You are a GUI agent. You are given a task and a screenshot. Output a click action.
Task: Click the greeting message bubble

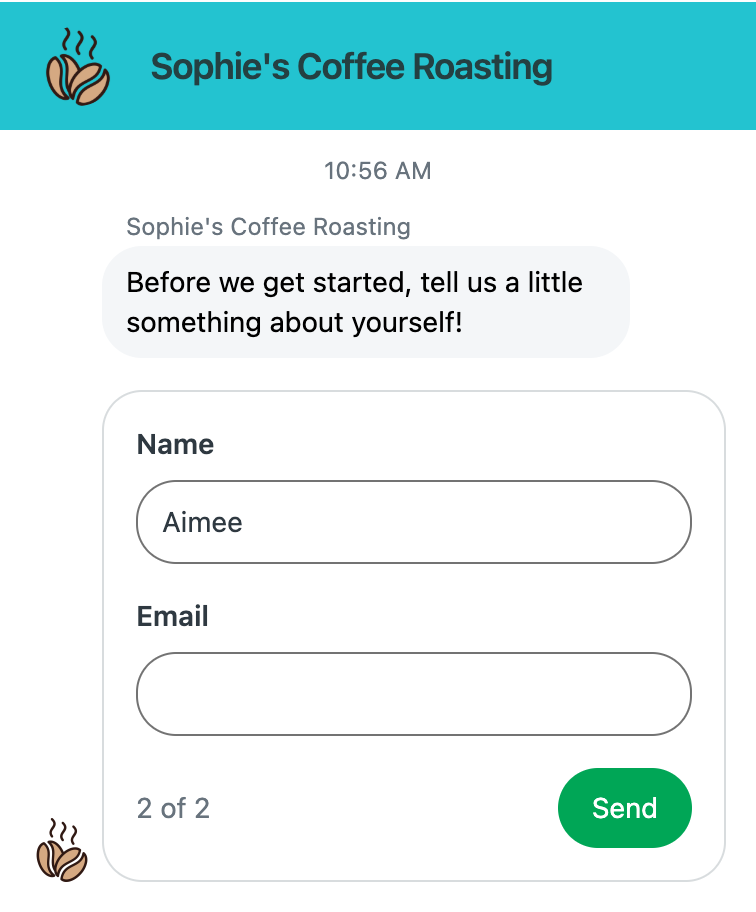click(x=366, y=302)
